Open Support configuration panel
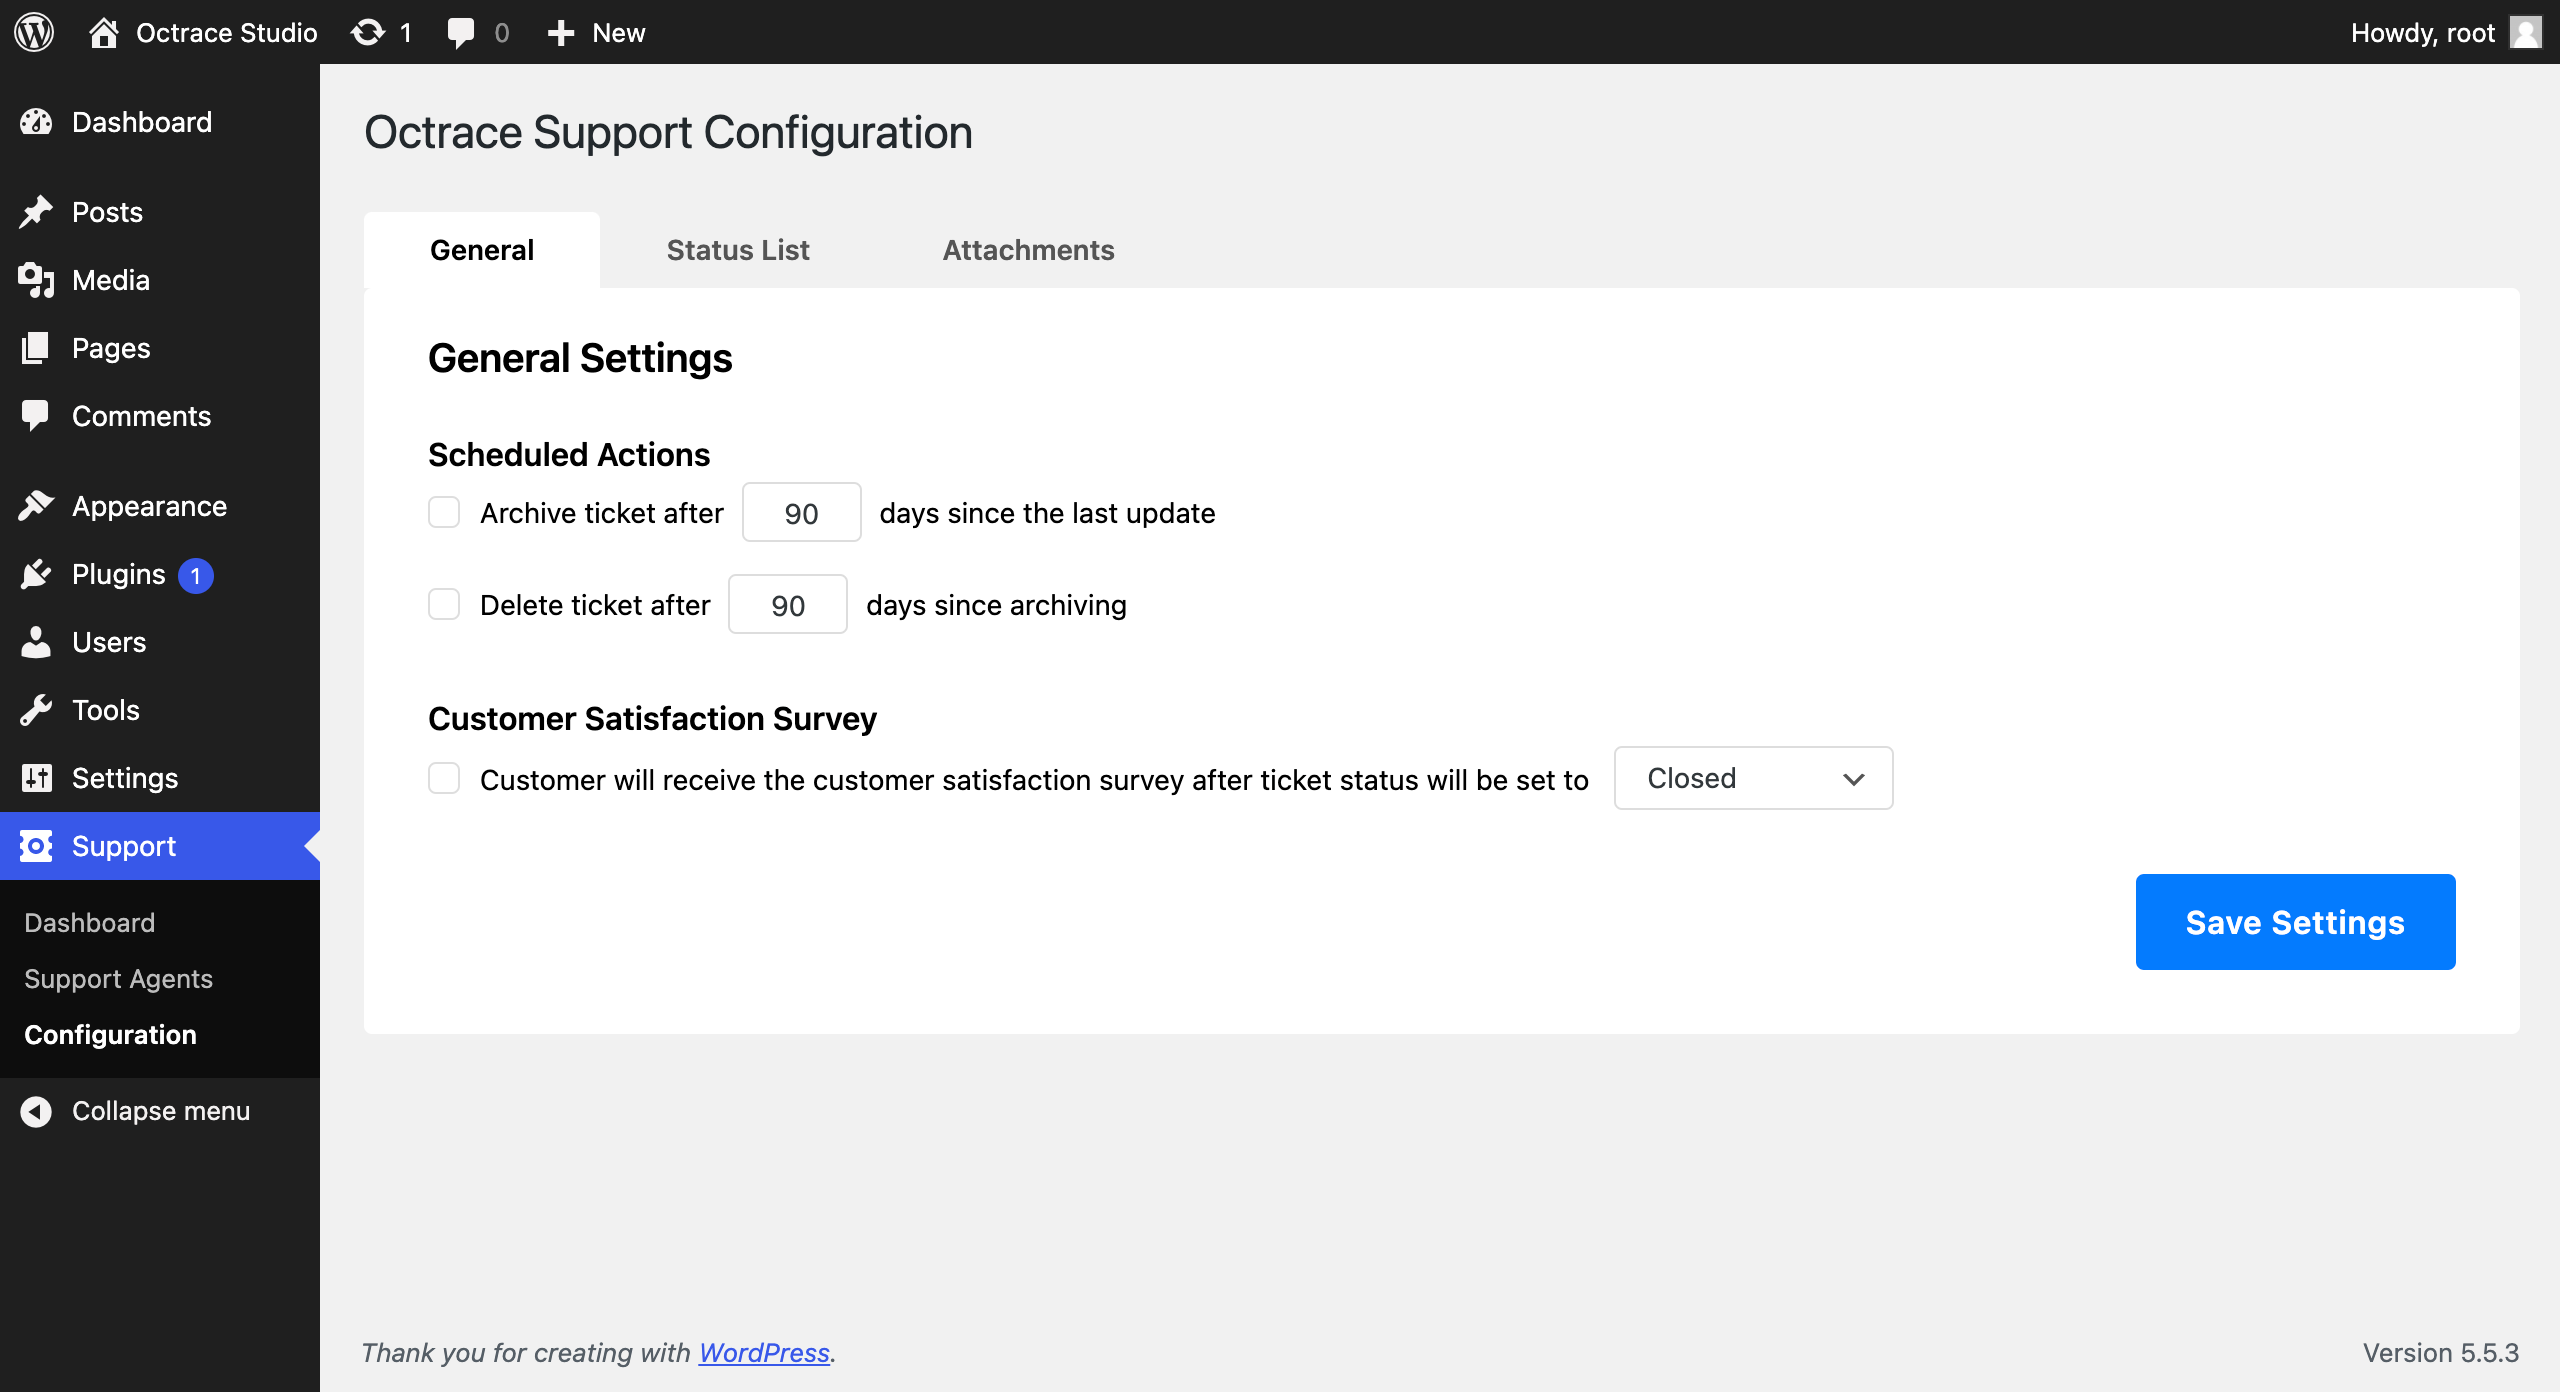This screenshot has width=2560, height=1392. pyautogui.click(x=110, y=1034)
